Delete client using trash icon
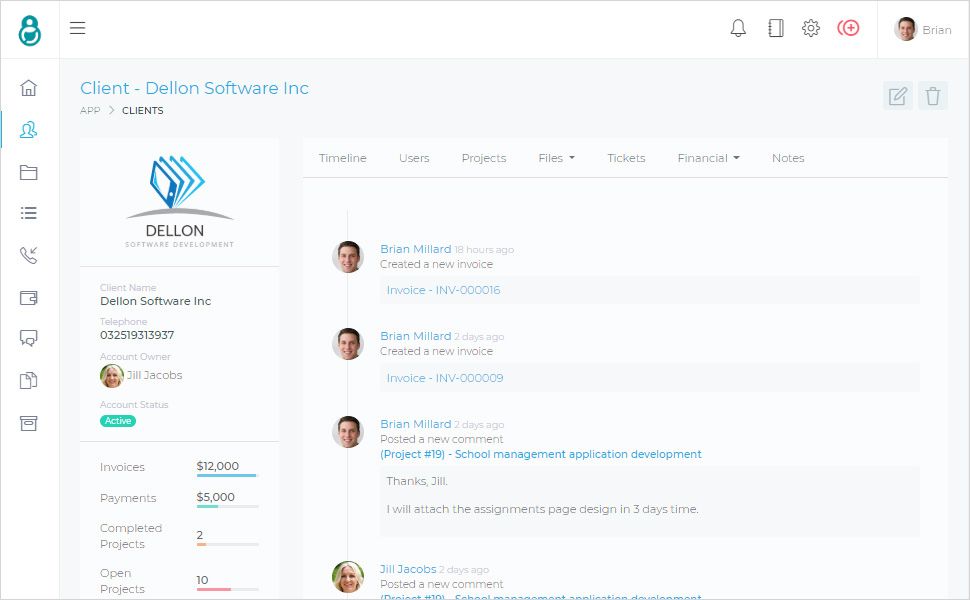The width and height of the screenshot is (970, 600). [x=933, y=96]
